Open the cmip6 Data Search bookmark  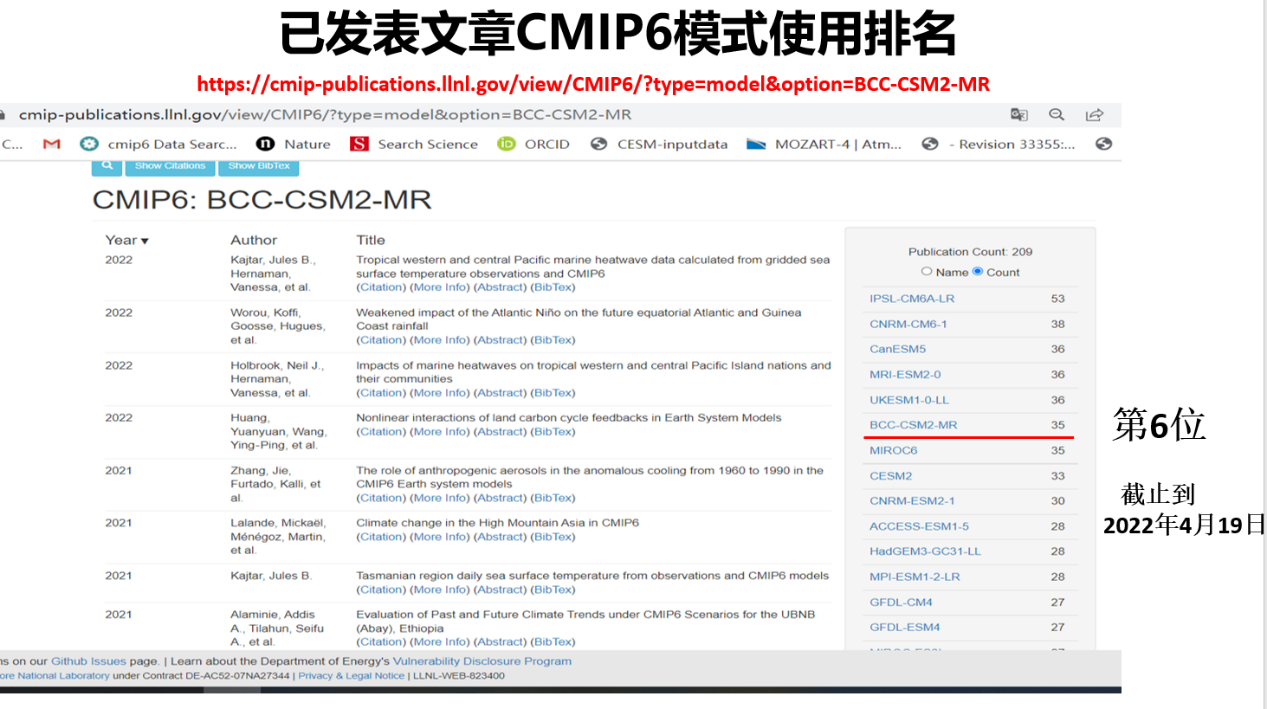(160, 144)
